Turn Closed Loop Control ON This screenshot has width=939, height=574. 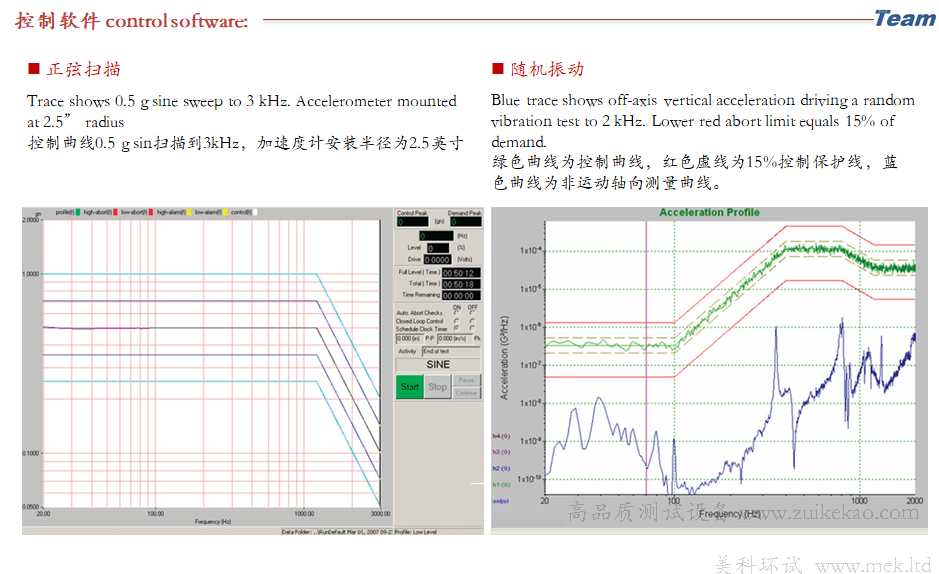pos(457,320)
